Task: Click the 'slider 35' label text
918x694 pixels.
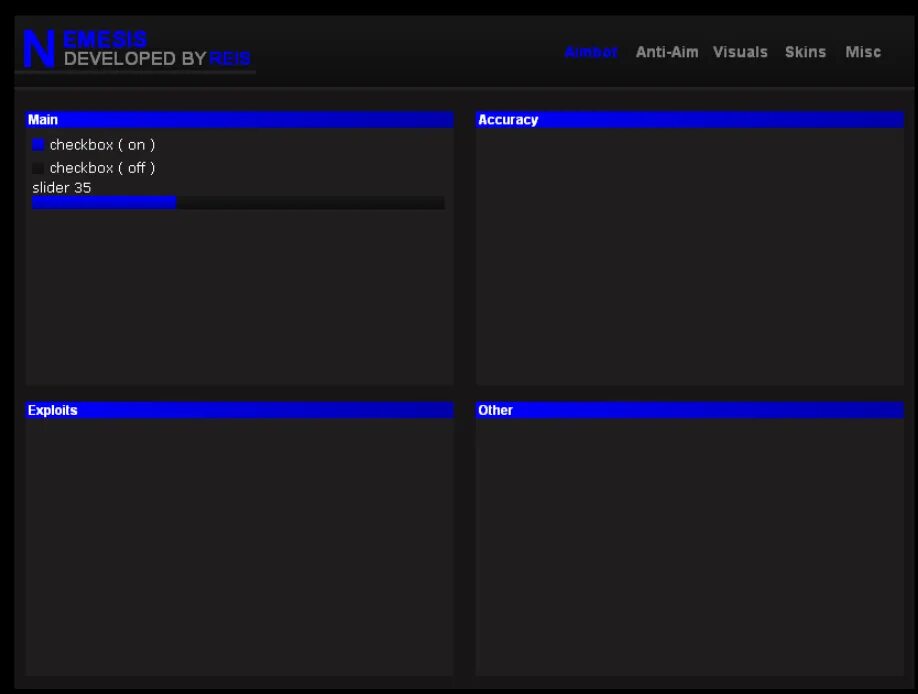Action: (61, 187)
